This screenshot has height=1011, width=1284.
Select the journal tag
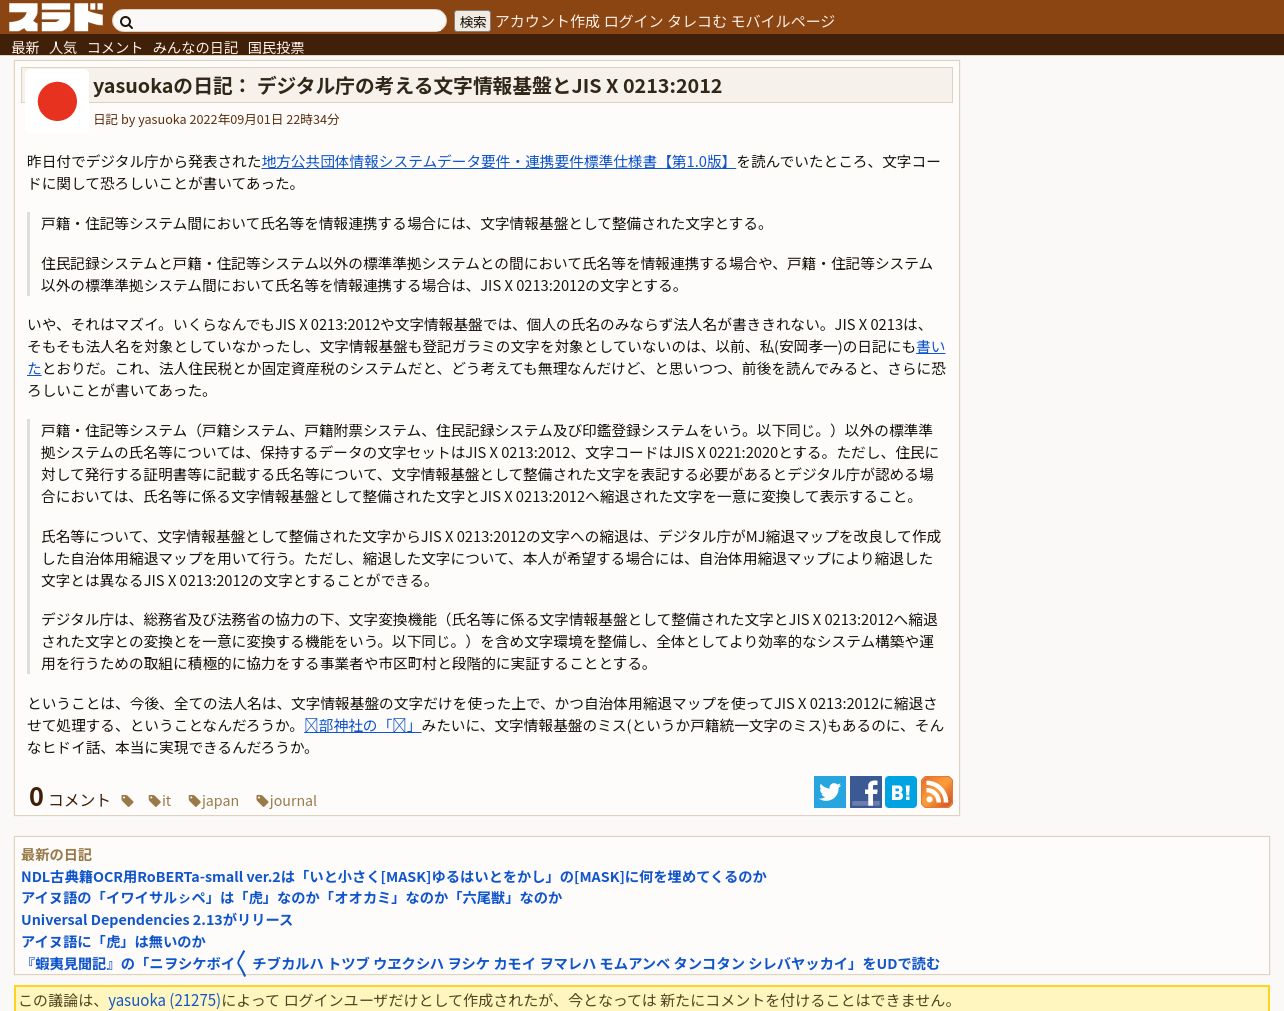coord(287,800)
